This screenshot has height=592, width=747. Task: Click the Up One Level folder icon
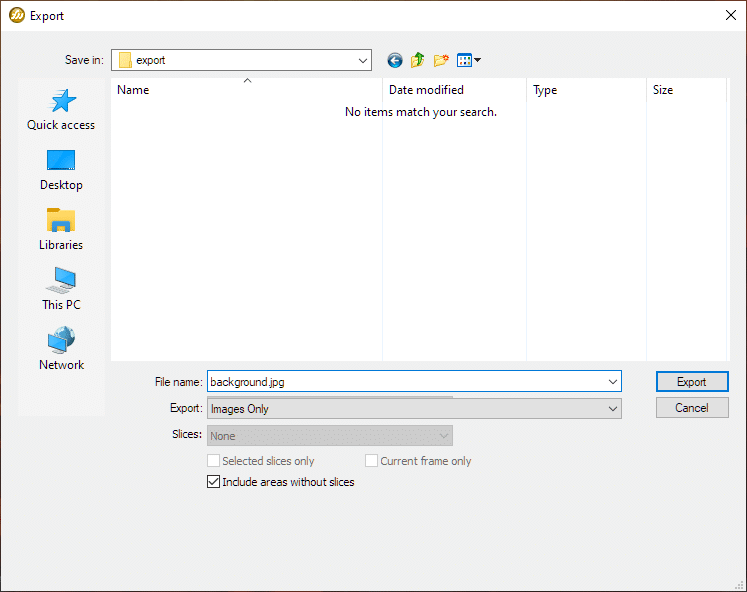click(417, 60)
